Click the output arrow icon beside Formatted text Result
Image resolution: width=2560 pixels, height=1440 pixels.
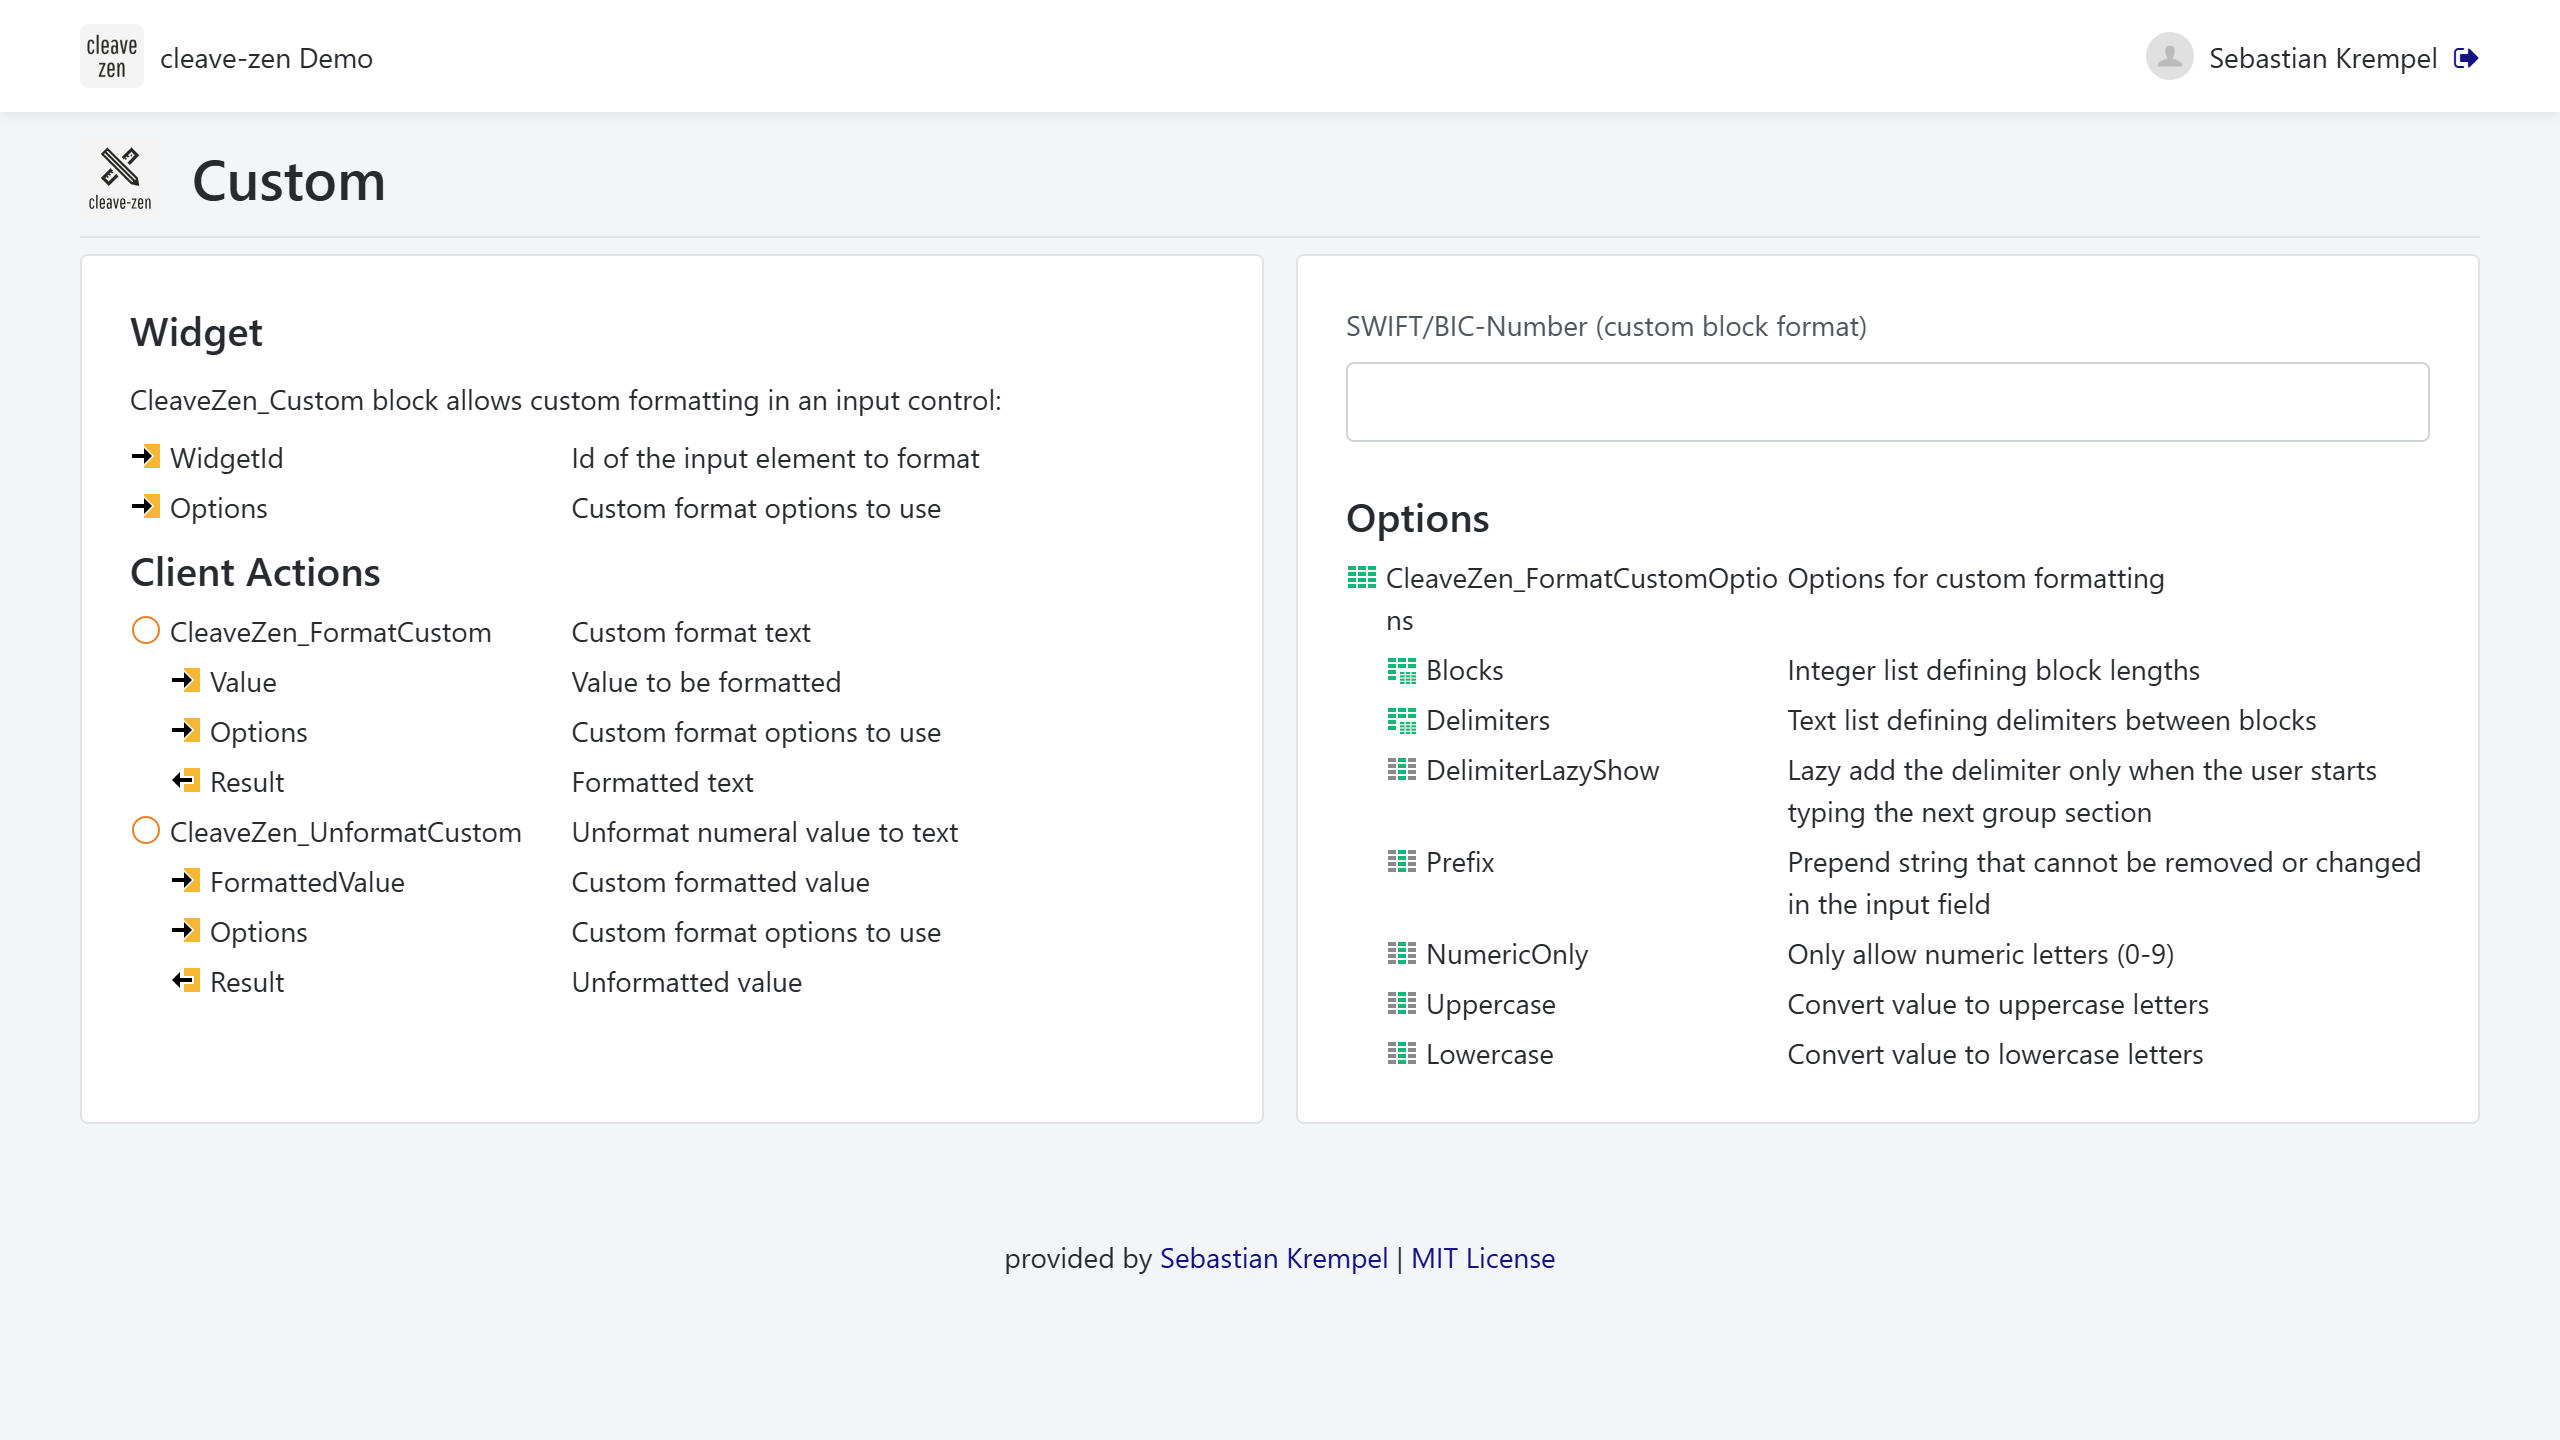(186, 781)
